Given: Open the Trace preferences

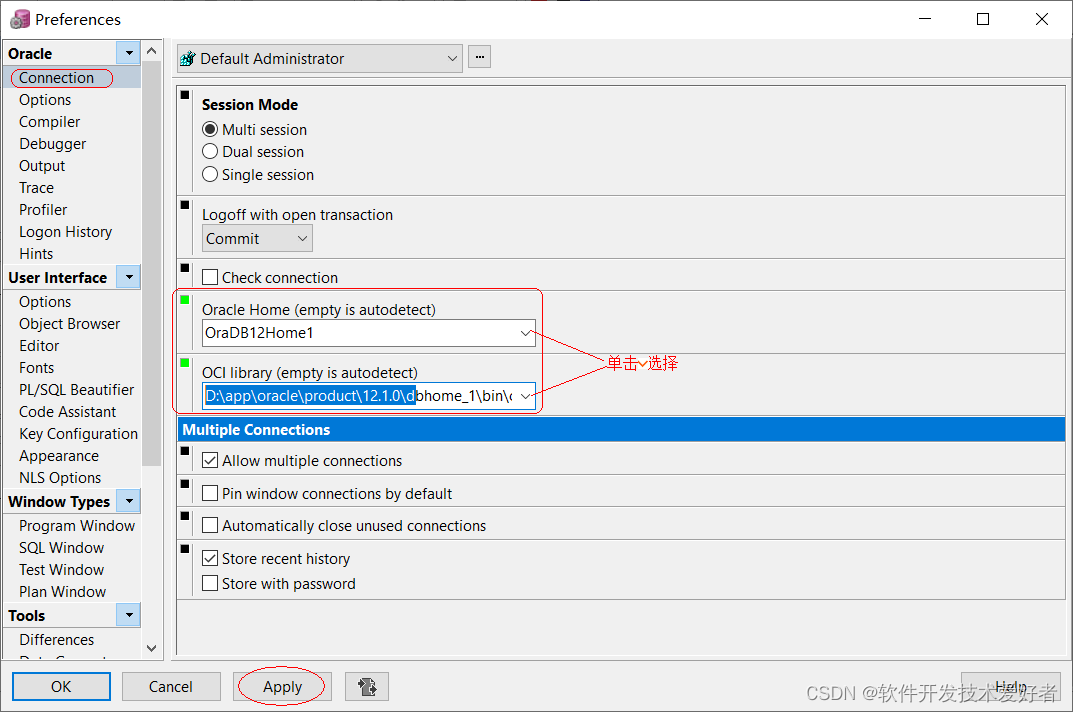Looking at the screenshot, I should tap(36, 188).
